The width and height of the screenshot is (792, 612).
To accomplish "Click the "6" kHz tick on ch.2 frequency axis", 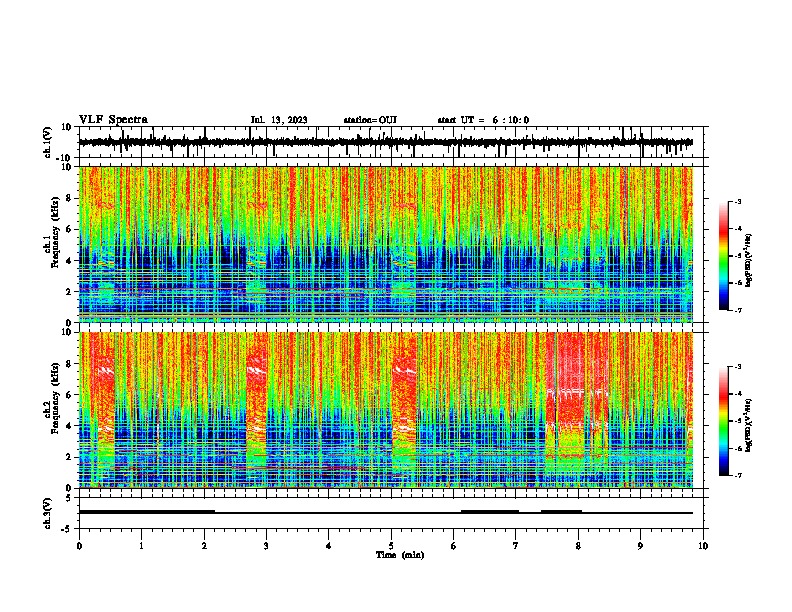I will coord(69,395).
